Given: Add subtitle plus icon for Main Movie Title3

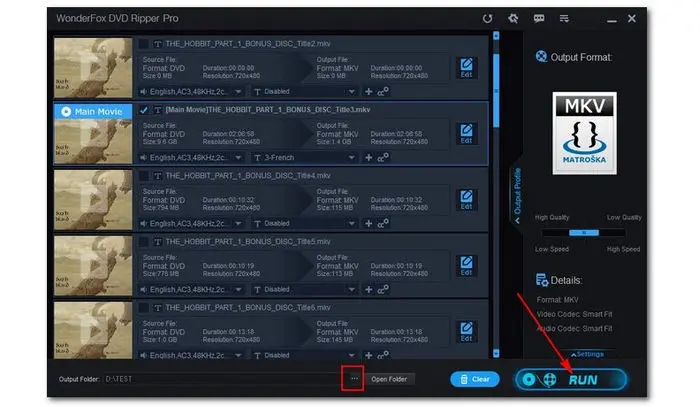Looking at the screenshot, I should tap(368, 158).
